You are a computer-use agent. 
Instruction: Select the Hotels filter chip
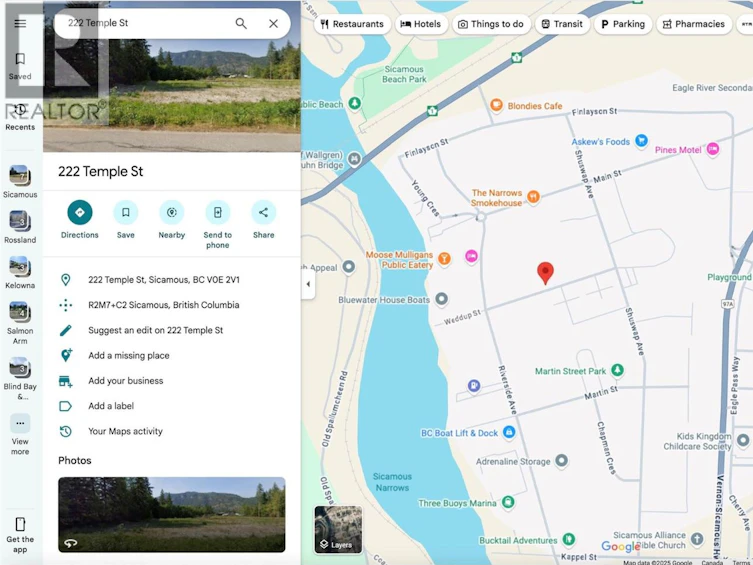click(x=421, y=24)
